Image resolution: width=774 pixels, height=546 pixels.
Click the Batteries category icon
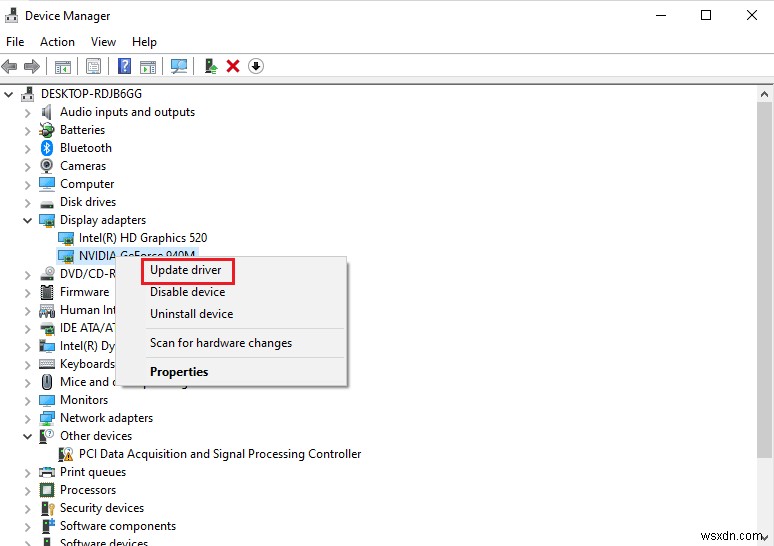pyautogui.click(x=47, y=130)
